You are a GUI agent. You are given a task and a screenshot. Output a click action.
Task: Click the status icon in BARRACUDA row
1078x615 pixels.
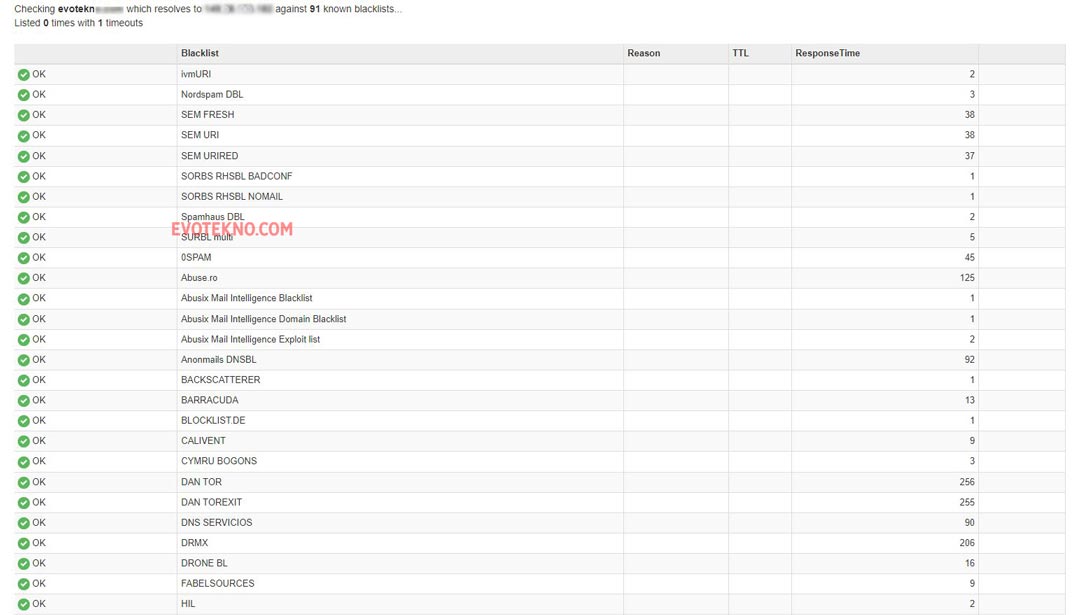click(x=23, y=400)
